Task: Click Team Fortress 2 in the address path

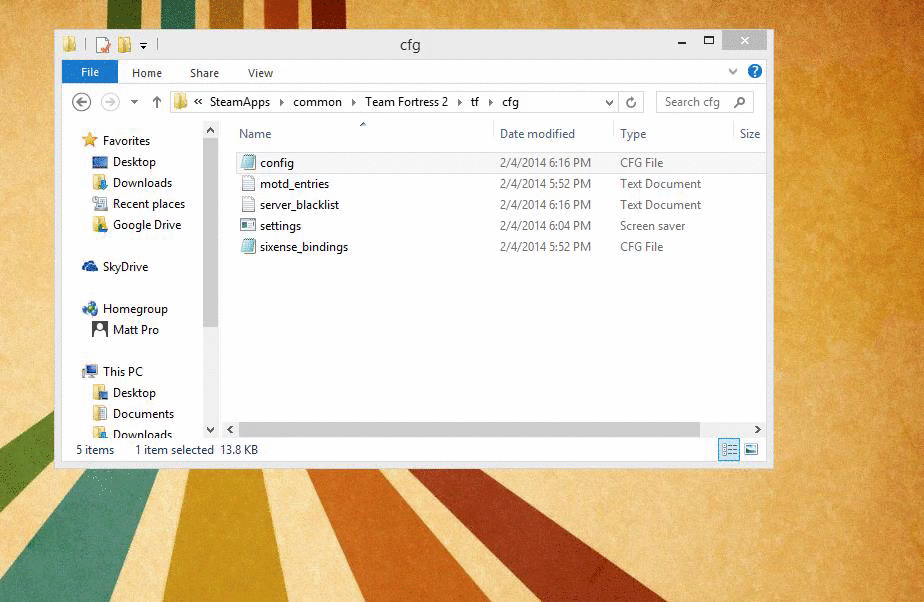Action: [406, 102]
